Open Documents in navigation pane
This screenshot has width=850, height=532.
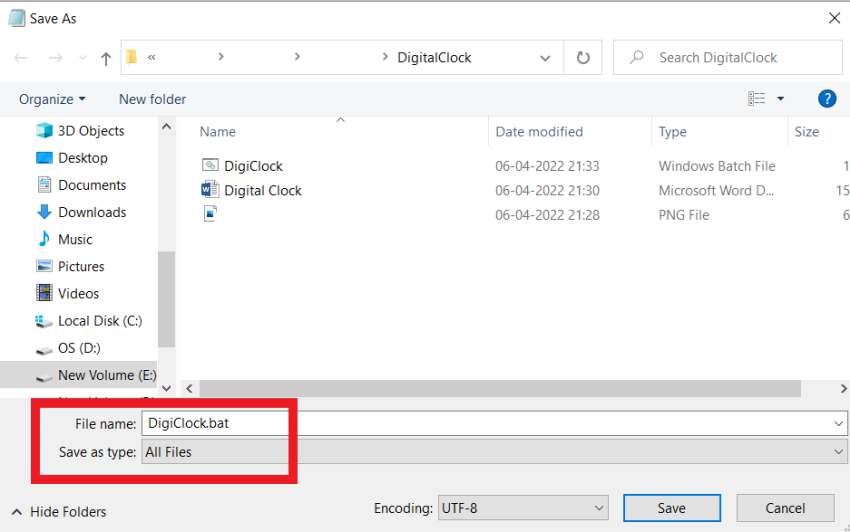pos(92,185)
